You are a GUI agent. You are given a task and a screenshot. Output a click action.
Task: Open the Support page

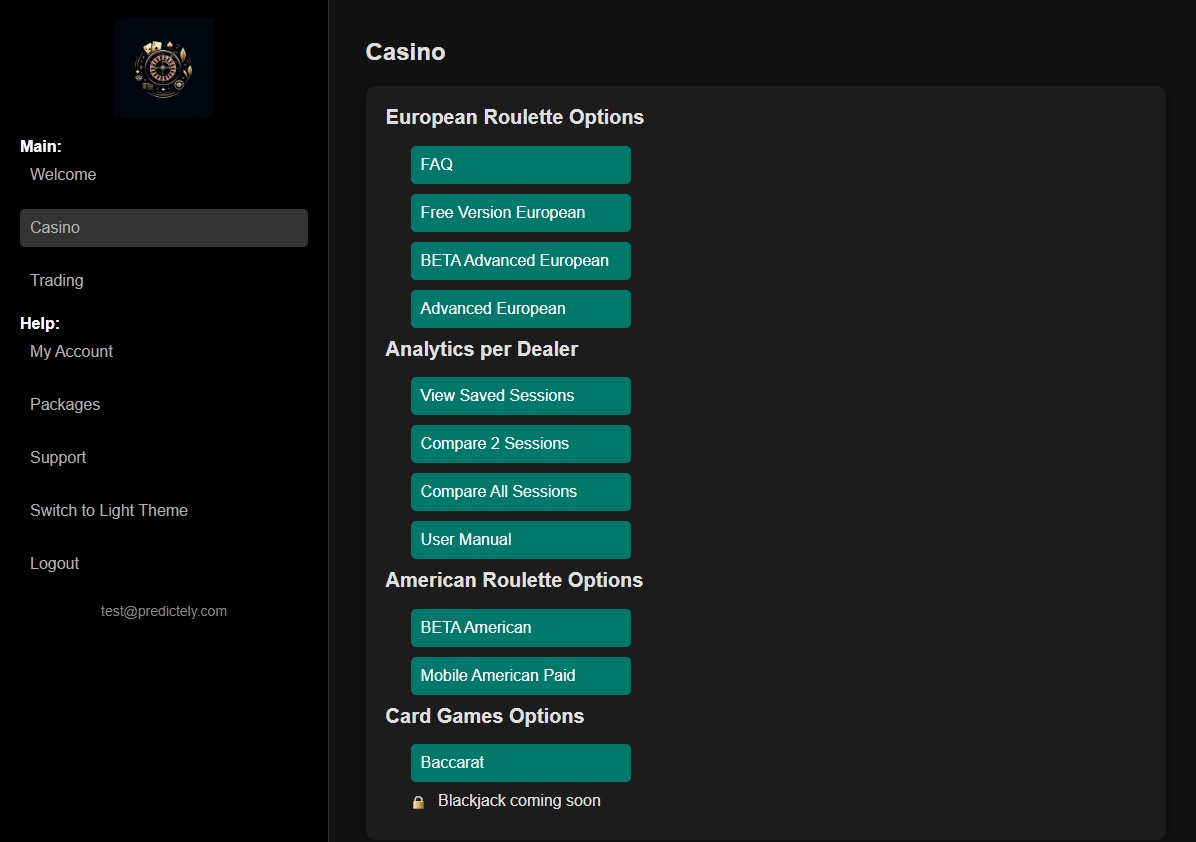tap(58, 457)
